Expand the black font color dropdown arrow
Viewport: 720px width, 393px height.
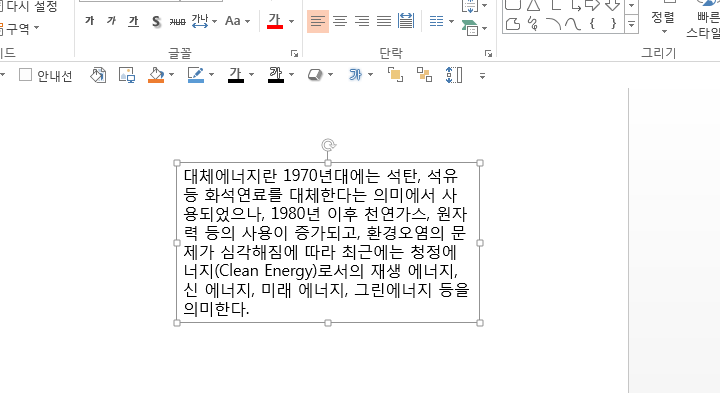point(252,74)
